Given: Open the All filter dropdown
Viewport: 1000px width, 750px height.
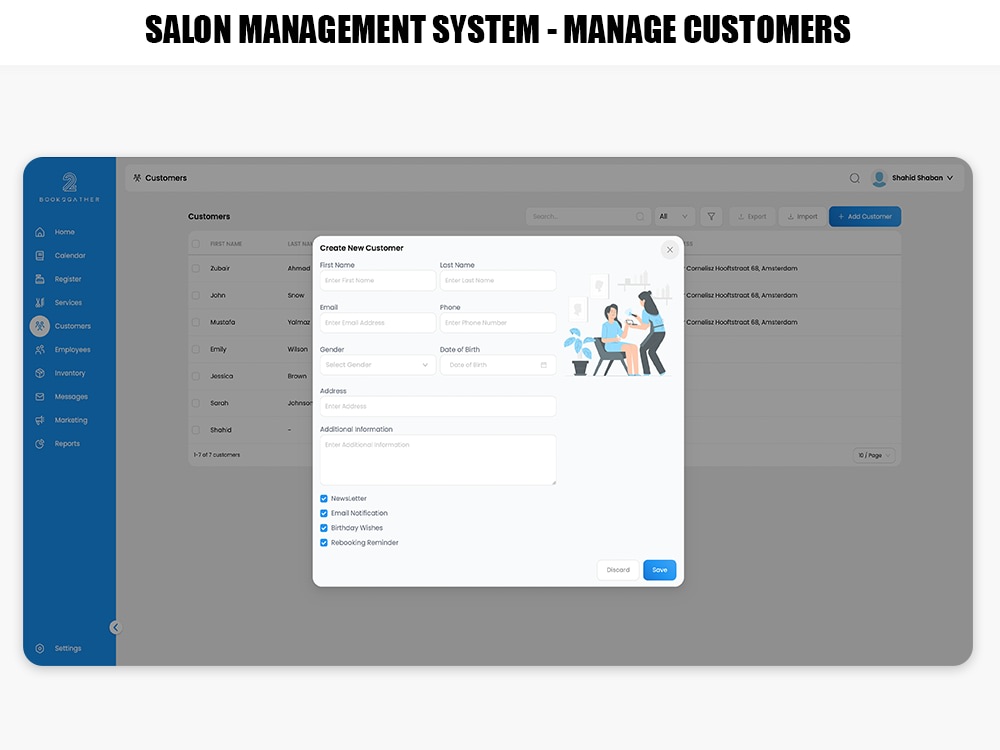Looking at the screenshot, I should [675, 217].
